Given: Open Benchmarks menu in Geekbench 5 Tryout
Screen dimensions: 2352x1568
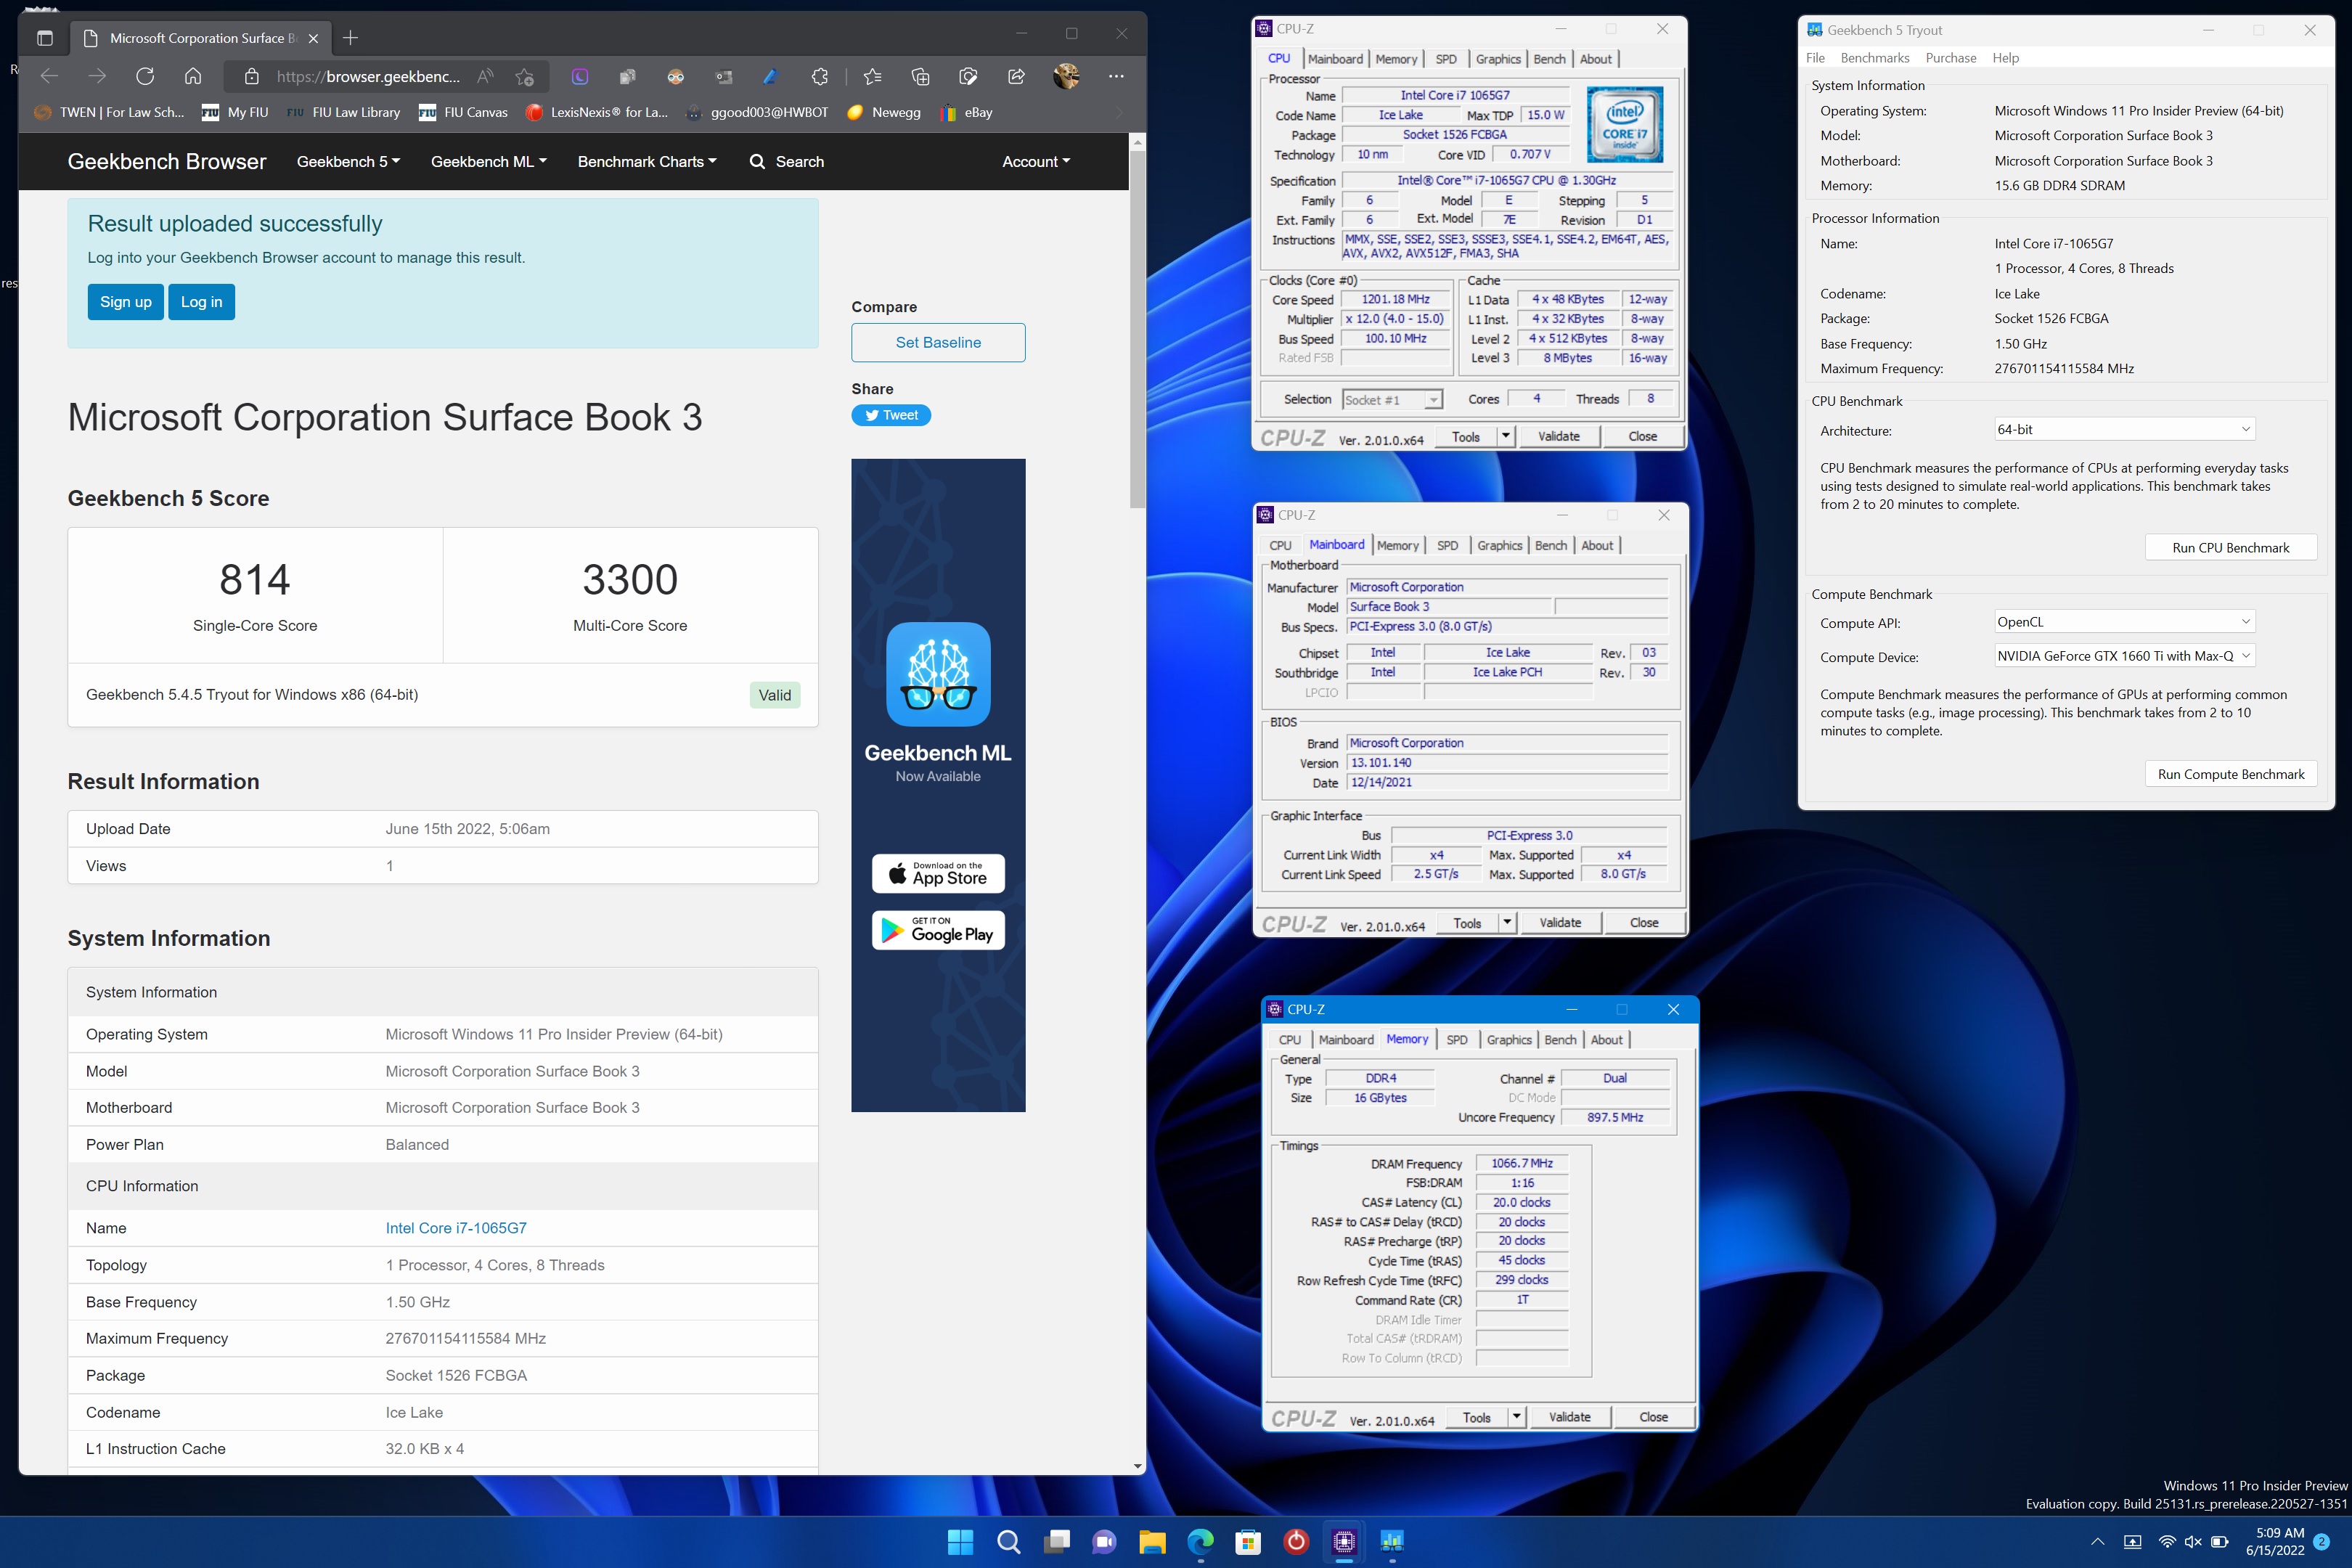Looking at the screenshot, I should [x=1875, y=58].
